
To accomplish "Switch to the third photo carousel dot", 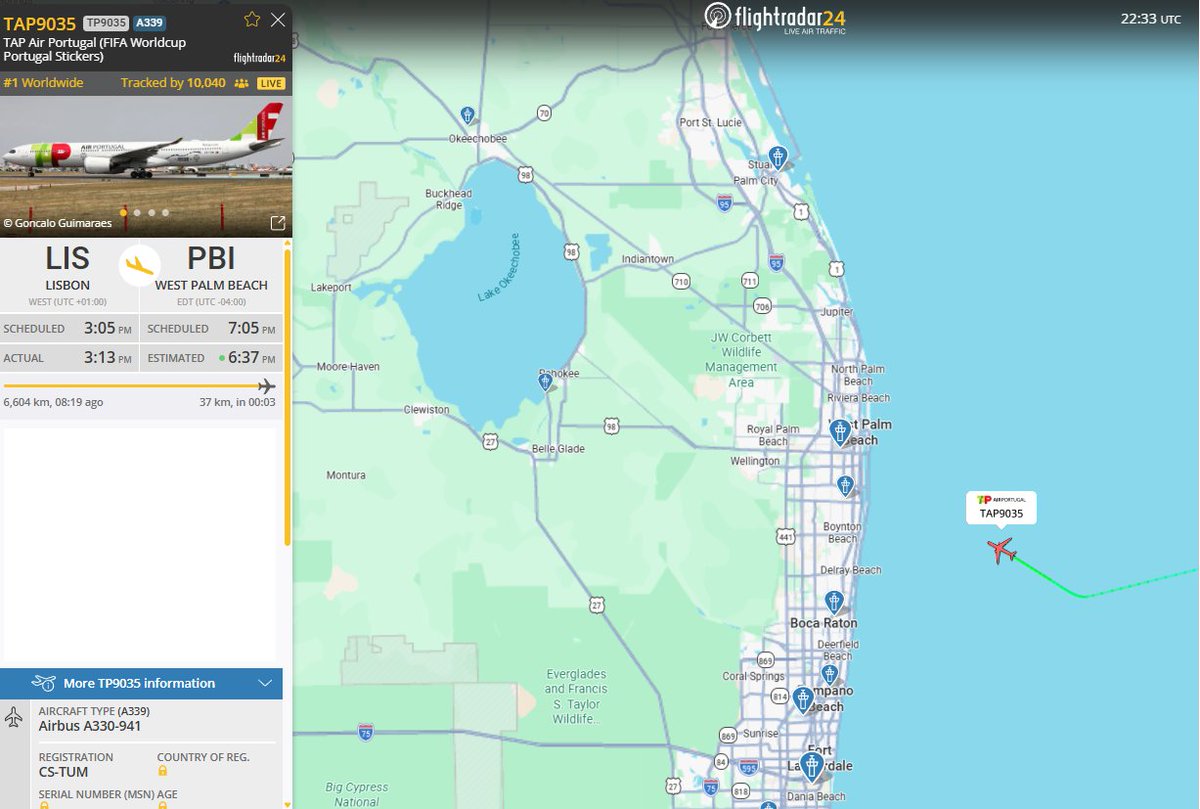I will coord(152,213).
